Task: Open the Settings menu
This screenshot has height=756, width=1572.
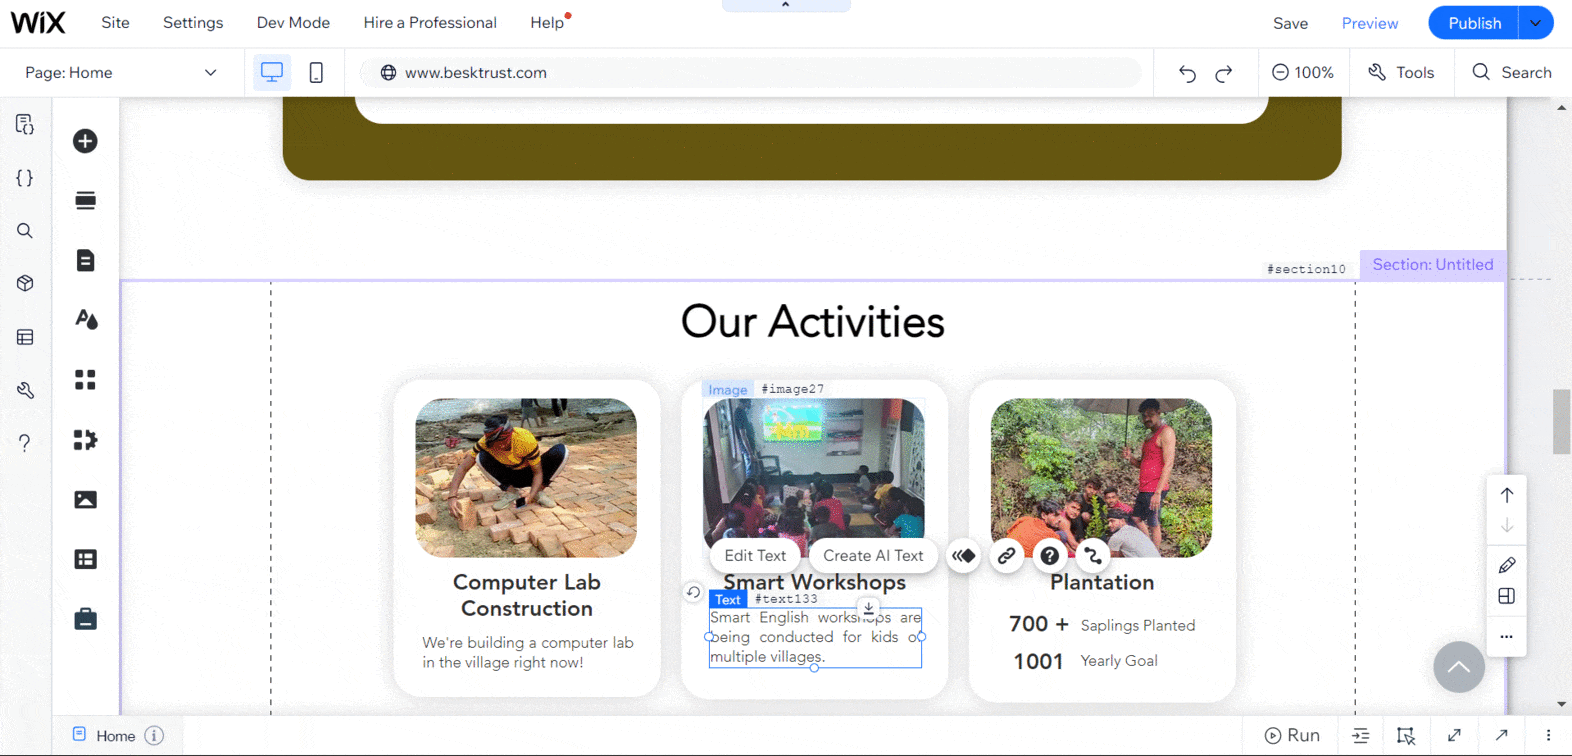Action: 193,22
